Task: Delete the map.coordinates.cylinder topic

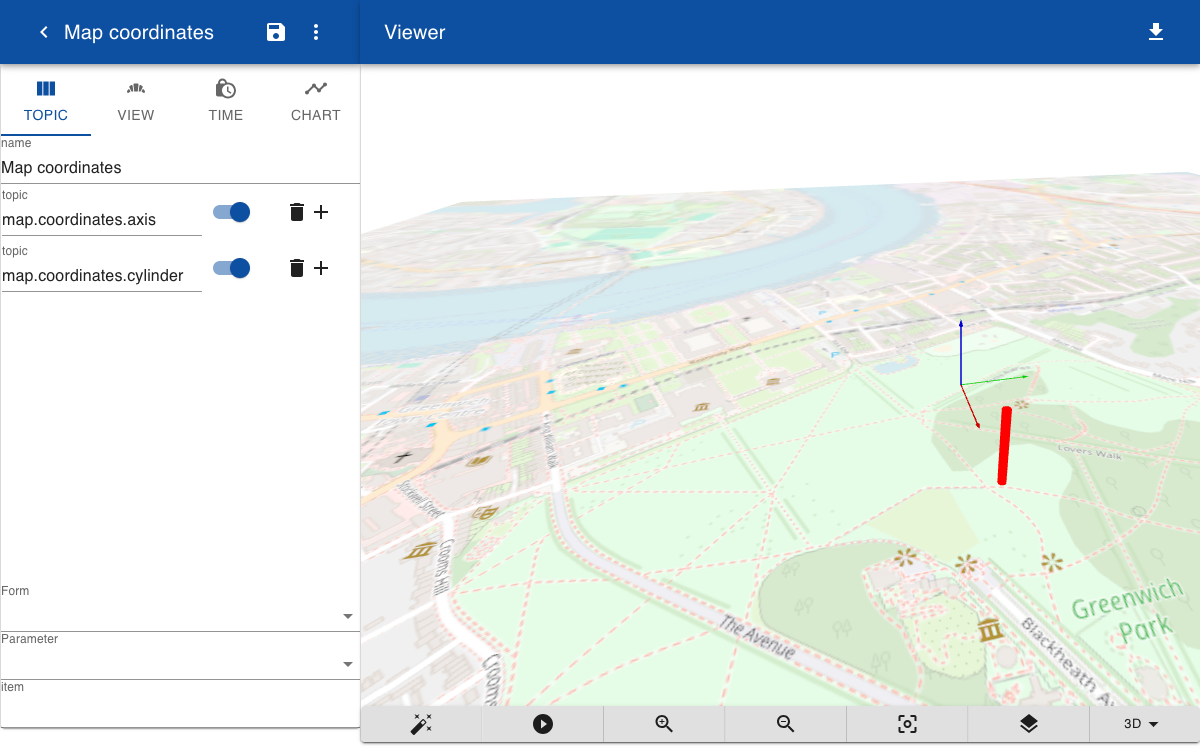Action: pos(297,268)
